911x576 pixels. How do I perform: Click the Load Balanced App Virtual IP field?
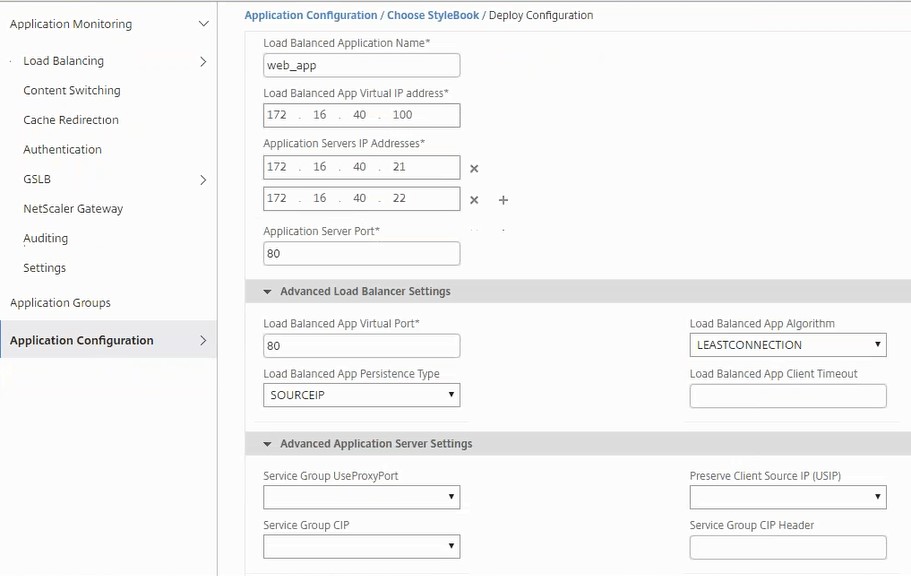point(361,115)
